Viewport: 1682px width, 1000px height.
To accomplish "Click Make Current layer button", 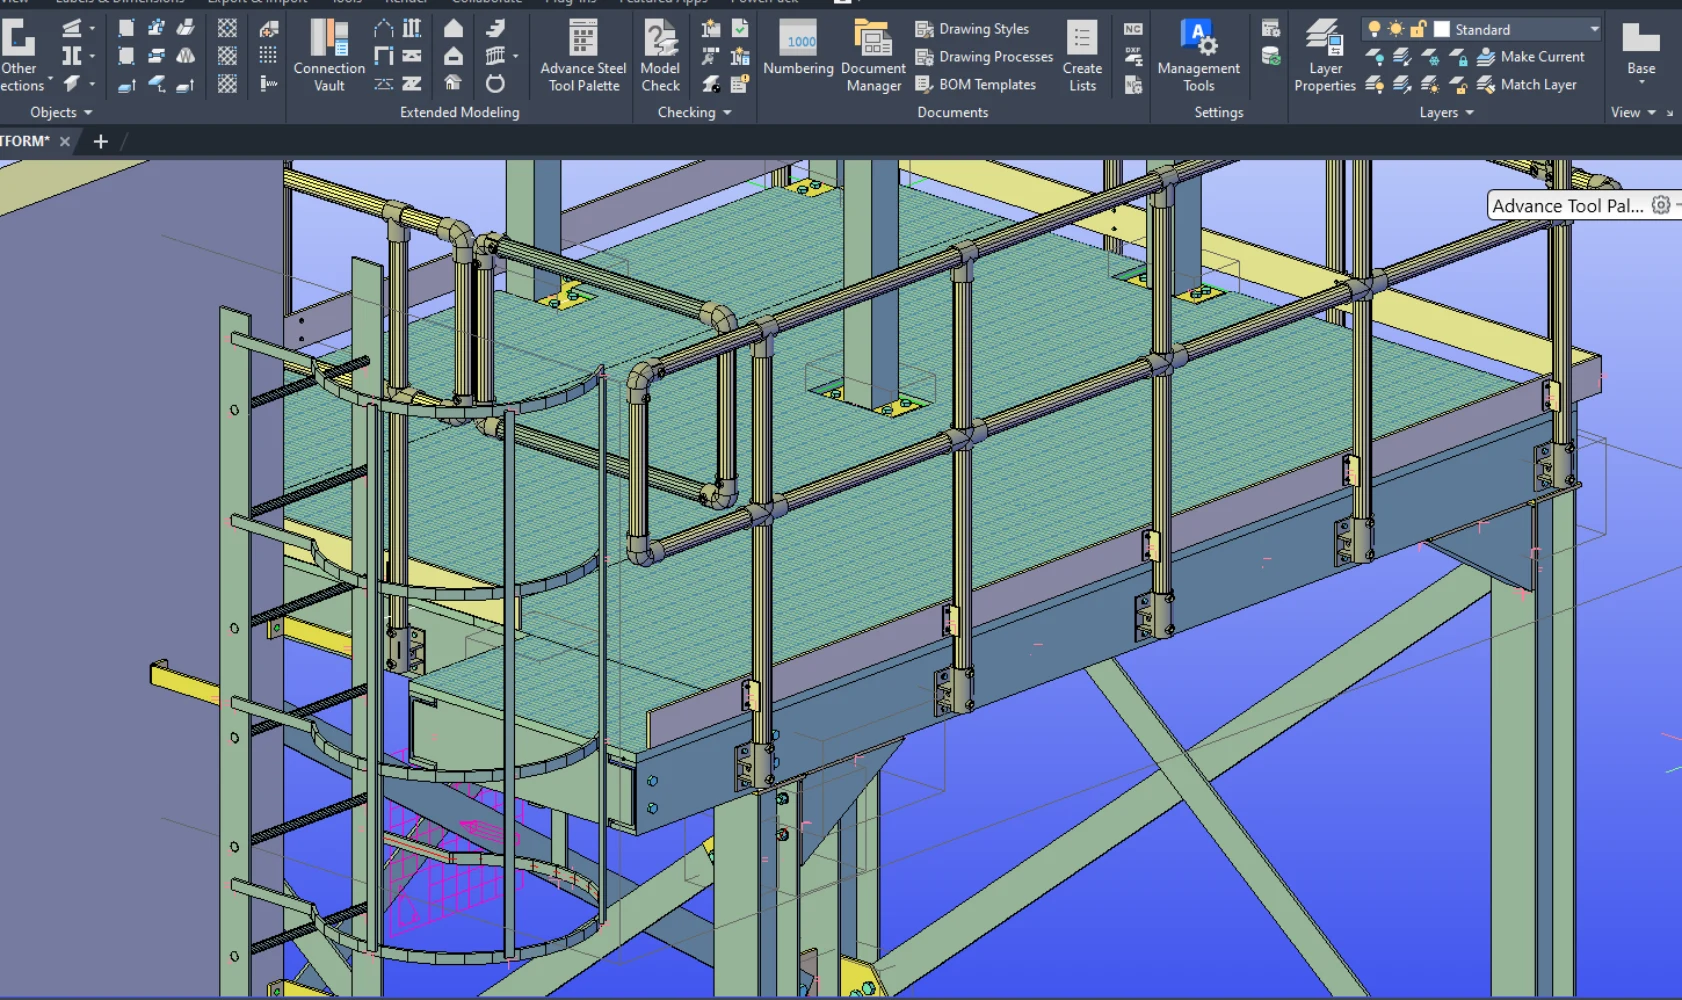I will click(1531, 57).
